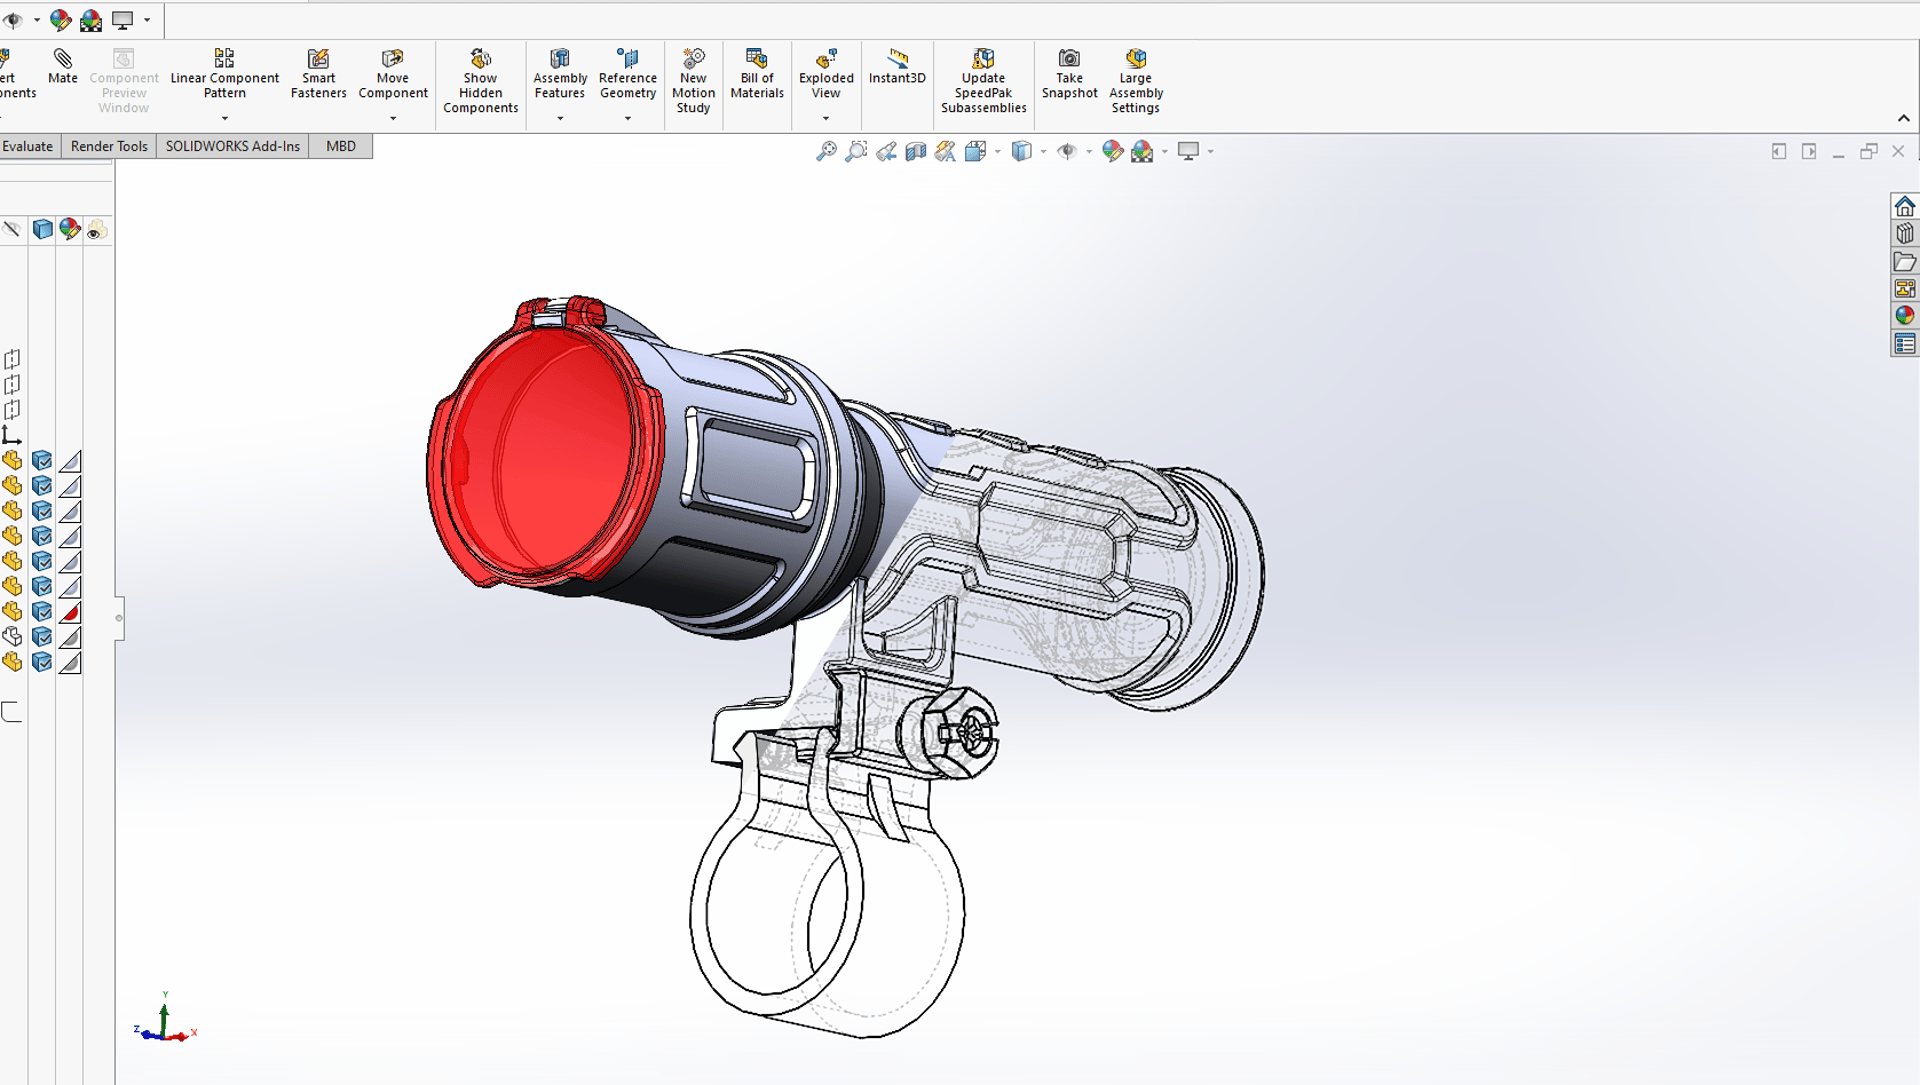The image size is (1920, 1085).
Task: Click View Orientation cube icon
Action: coord(975,151)
